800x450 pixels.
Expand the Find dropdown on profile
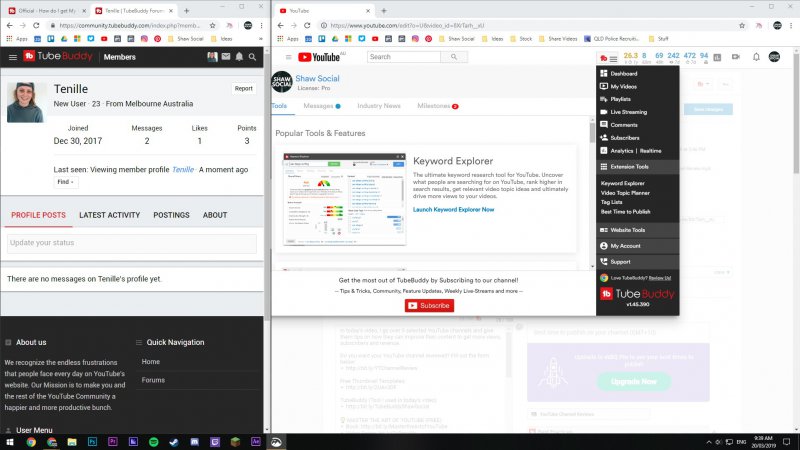[64, 182]
